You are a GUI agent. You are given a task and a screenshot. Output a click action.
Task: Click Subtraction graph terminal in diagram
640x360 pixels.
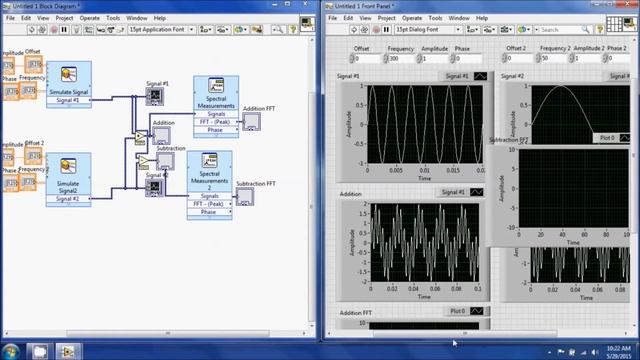165,162
